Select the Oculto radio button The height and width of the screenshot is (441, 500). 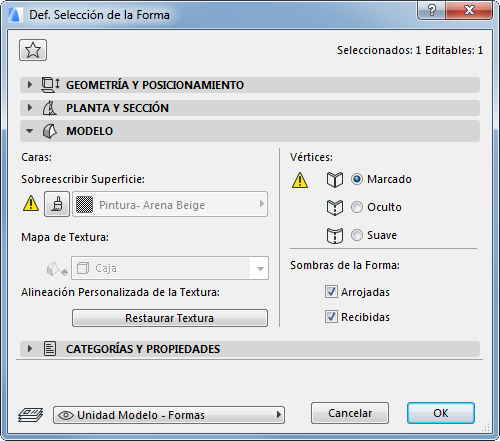tap(357, 207)
